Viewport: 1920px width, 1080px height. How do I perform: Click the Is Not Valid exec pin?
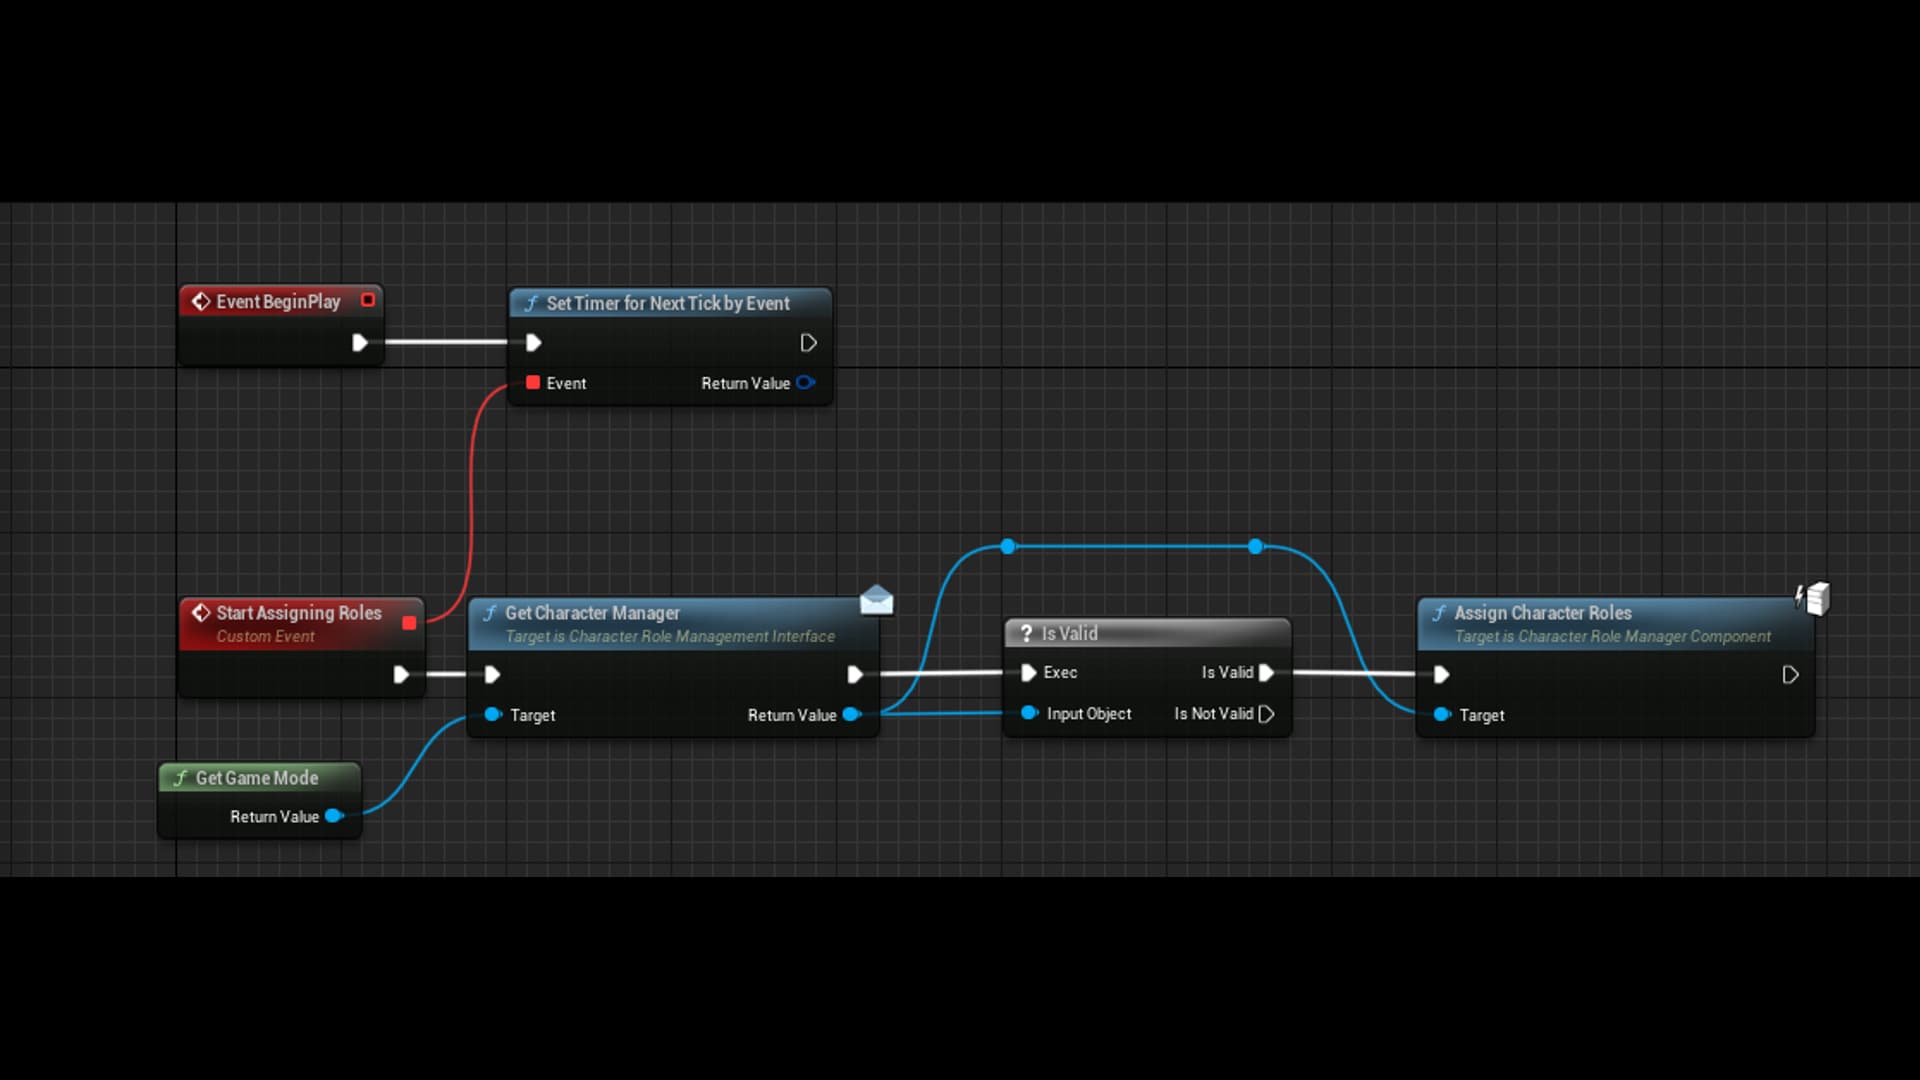(x=1267, y=714)
